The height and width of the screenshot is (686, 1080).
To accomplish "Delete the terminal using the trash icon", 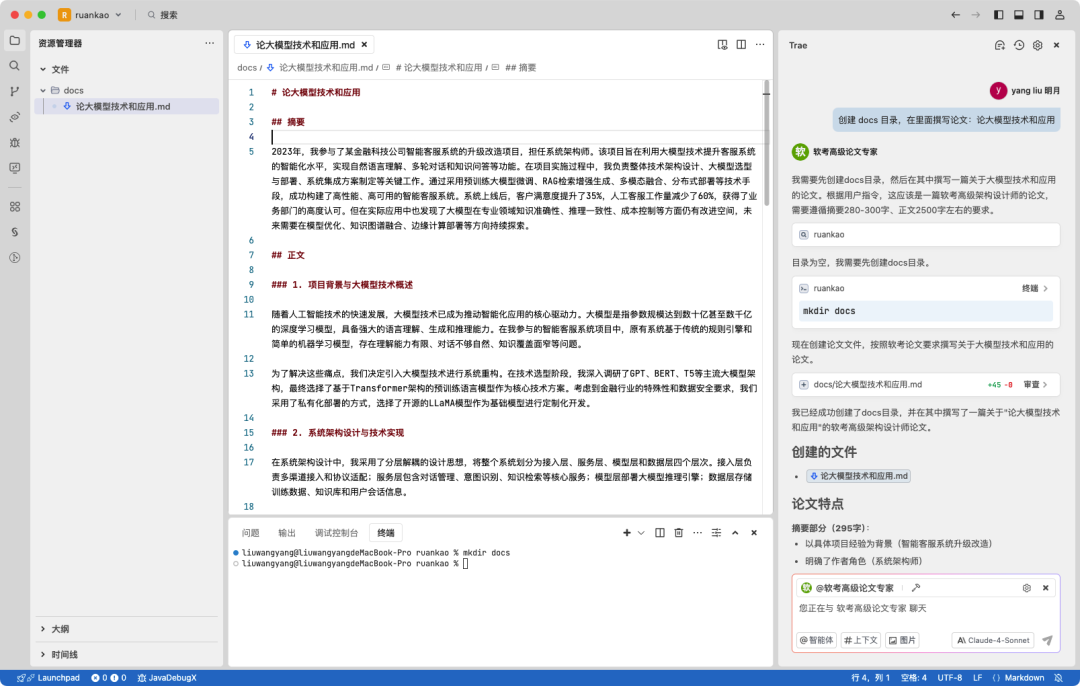I will pos(679,533).
